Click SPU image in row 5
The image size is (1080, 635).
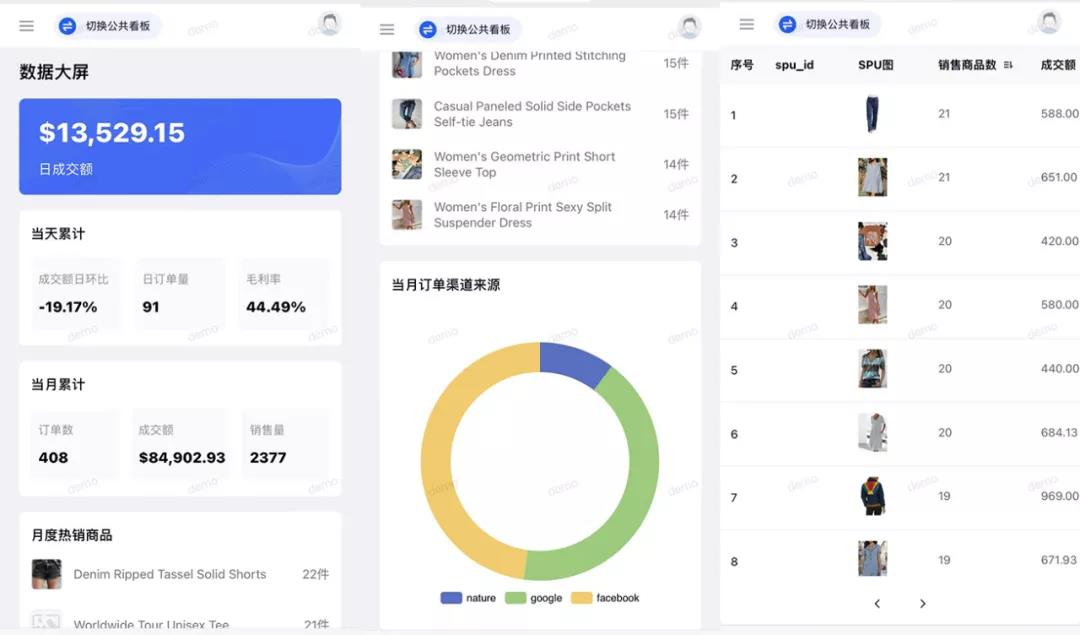click(872, 368)
